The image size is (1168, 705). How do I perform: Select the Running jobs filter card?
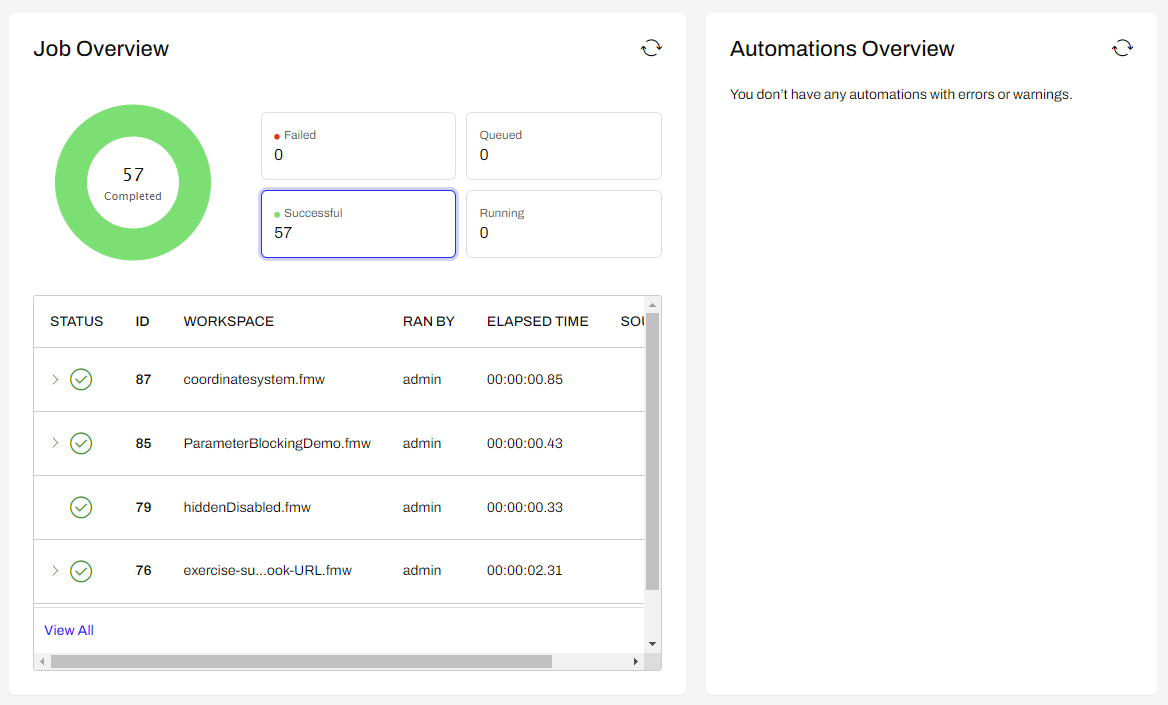pyautogui.click(x=563, y=224)
